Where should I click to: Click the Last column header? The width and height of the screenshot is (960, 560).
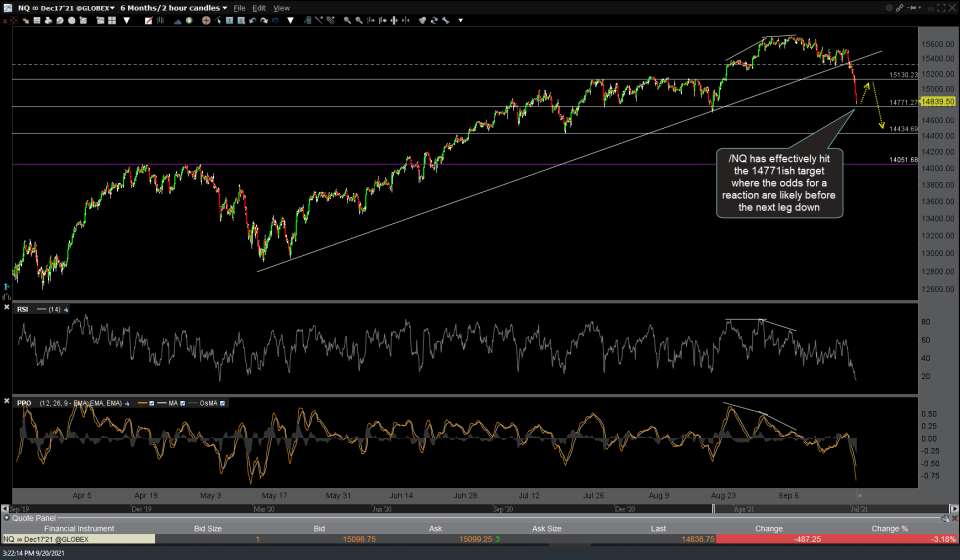click(x=658, y=529)
